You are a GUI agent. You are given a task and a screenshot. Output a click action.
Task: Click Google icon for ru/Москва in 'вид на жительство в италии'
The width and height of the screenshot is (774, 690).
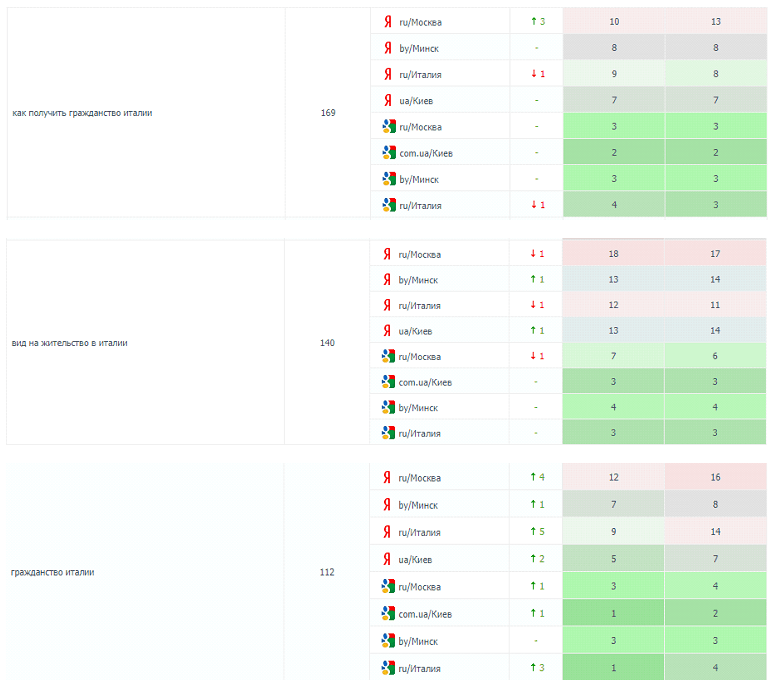388,356
